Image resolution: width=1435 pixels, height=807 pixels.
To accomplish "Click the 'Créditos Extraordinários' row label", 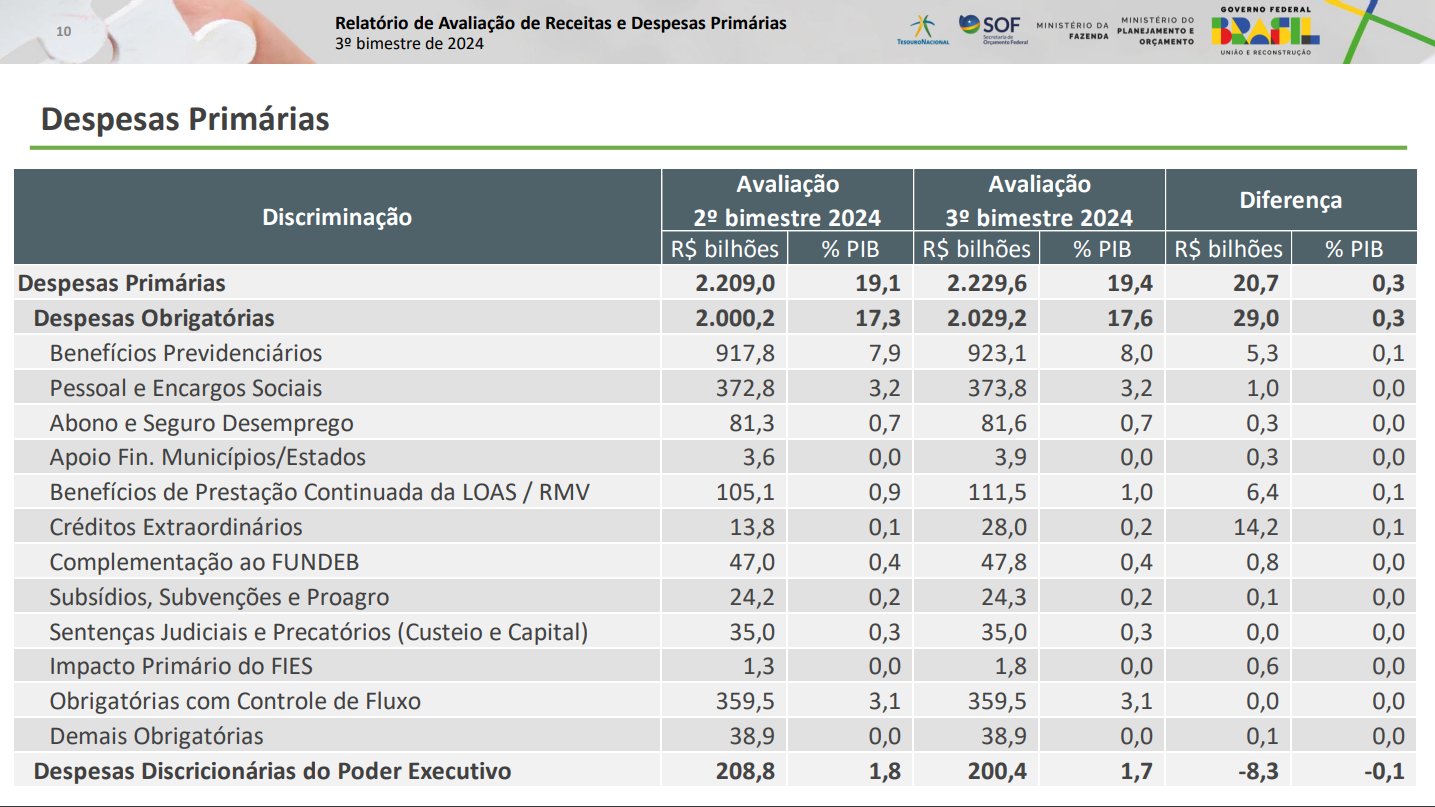I will pos(176,527).
